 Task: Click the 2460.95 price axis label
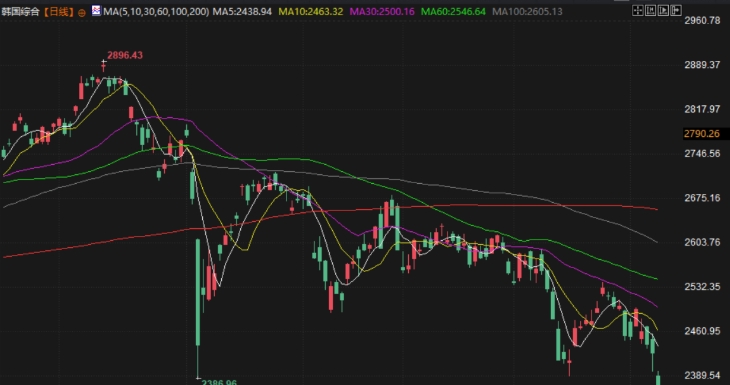coord(702,331)
